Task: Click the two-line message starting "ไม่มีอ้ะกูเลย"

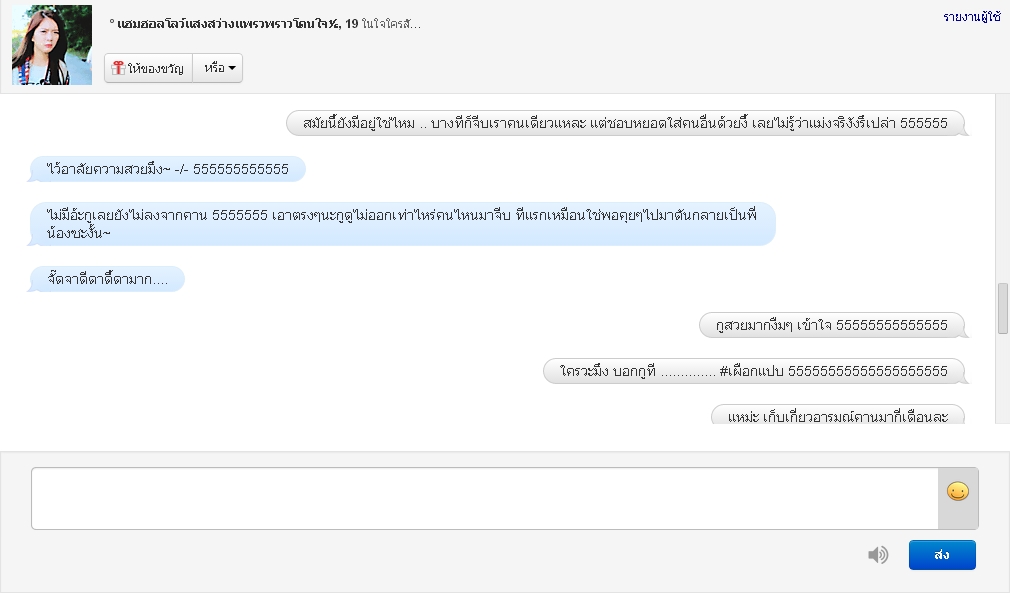Action: (x=402, y=224)
